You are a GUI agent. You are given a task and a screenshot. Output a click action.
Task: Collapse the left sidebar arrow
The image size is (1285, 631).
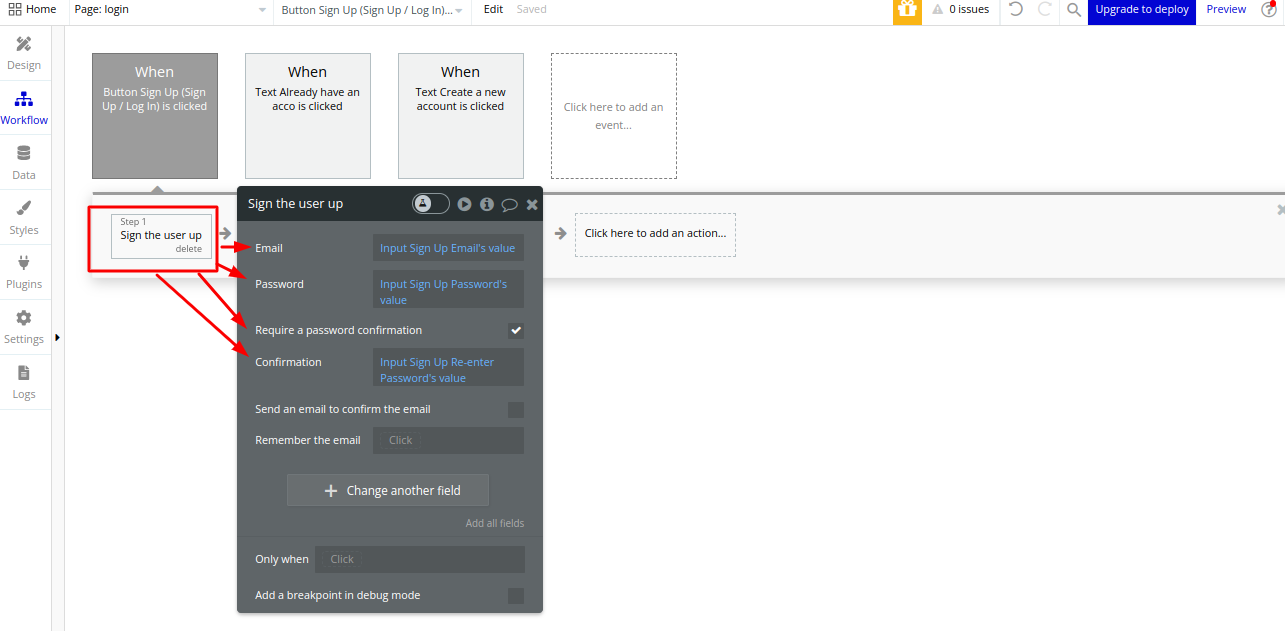point(58,338)
